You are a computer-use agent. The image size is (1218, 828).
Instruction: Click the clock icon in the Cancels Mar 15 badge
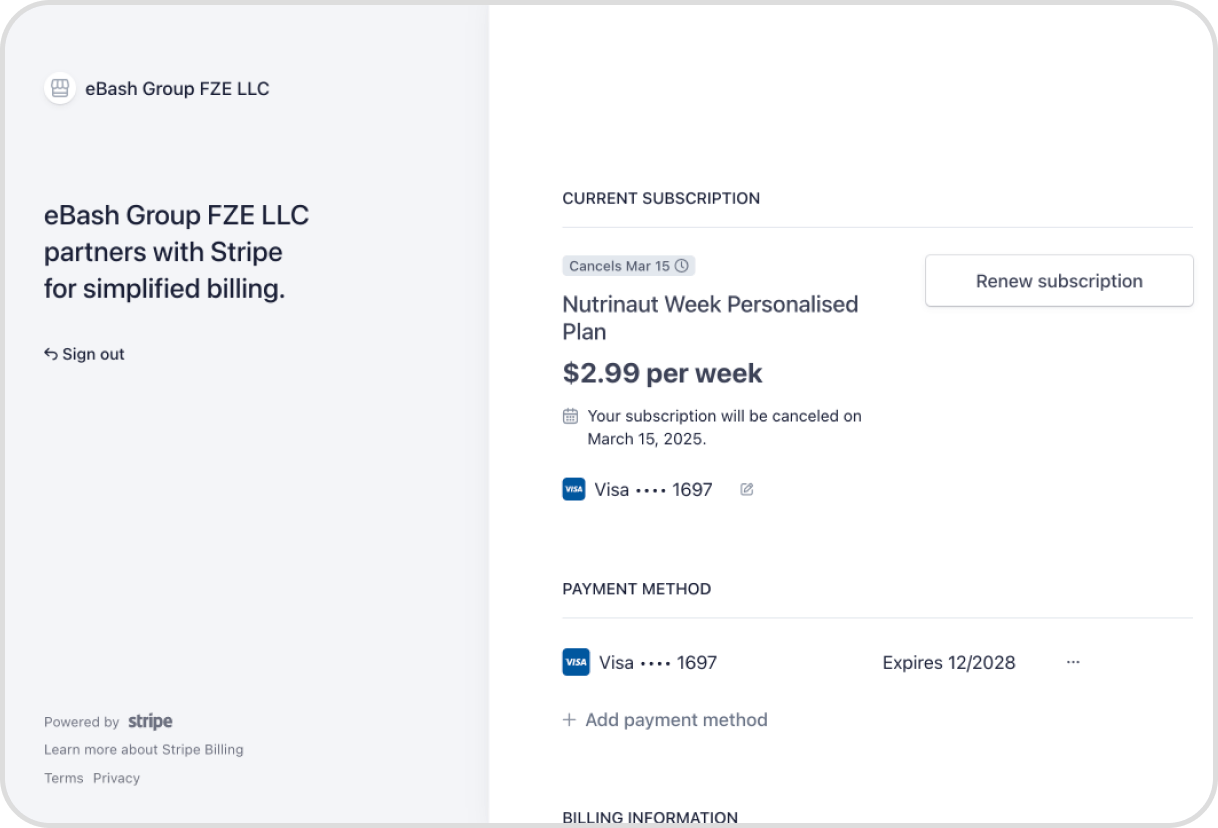click(x=682, y=266)
